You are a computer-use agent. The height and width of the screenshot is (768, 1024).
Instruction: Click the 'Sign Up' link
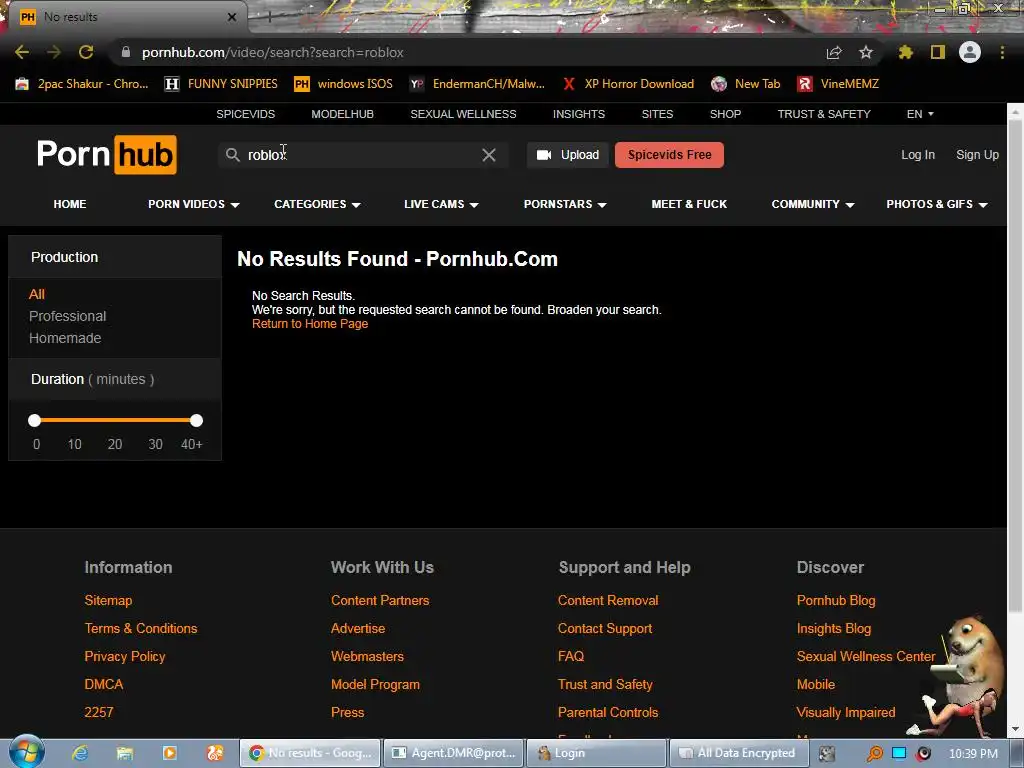(977, 155)
